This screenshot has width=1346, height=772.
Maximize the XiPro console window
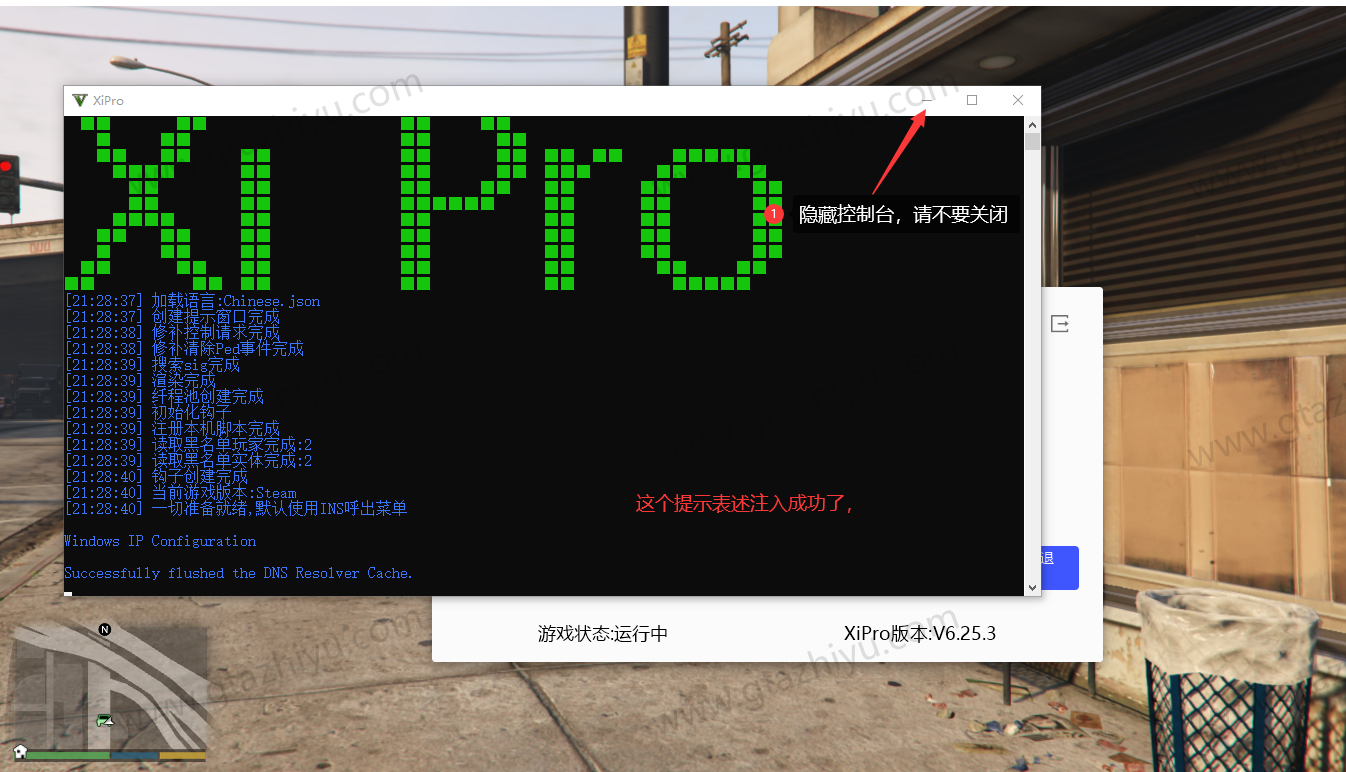[x=972, y=100]
